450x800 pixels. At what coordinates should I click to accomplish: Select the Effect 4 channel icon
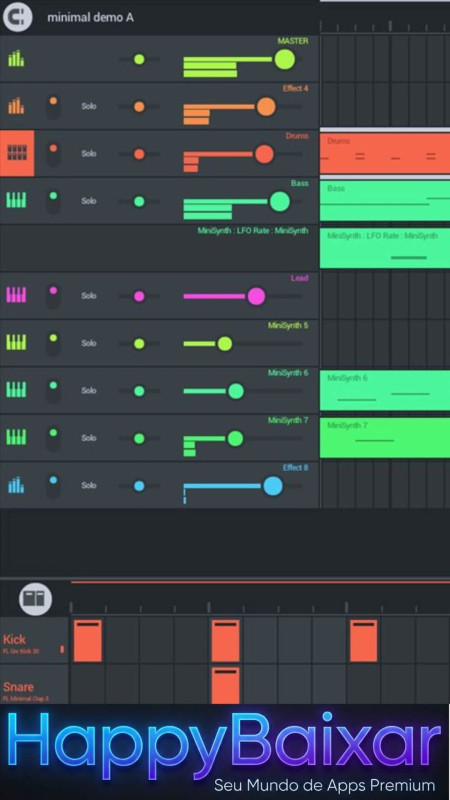coord(16,106)
